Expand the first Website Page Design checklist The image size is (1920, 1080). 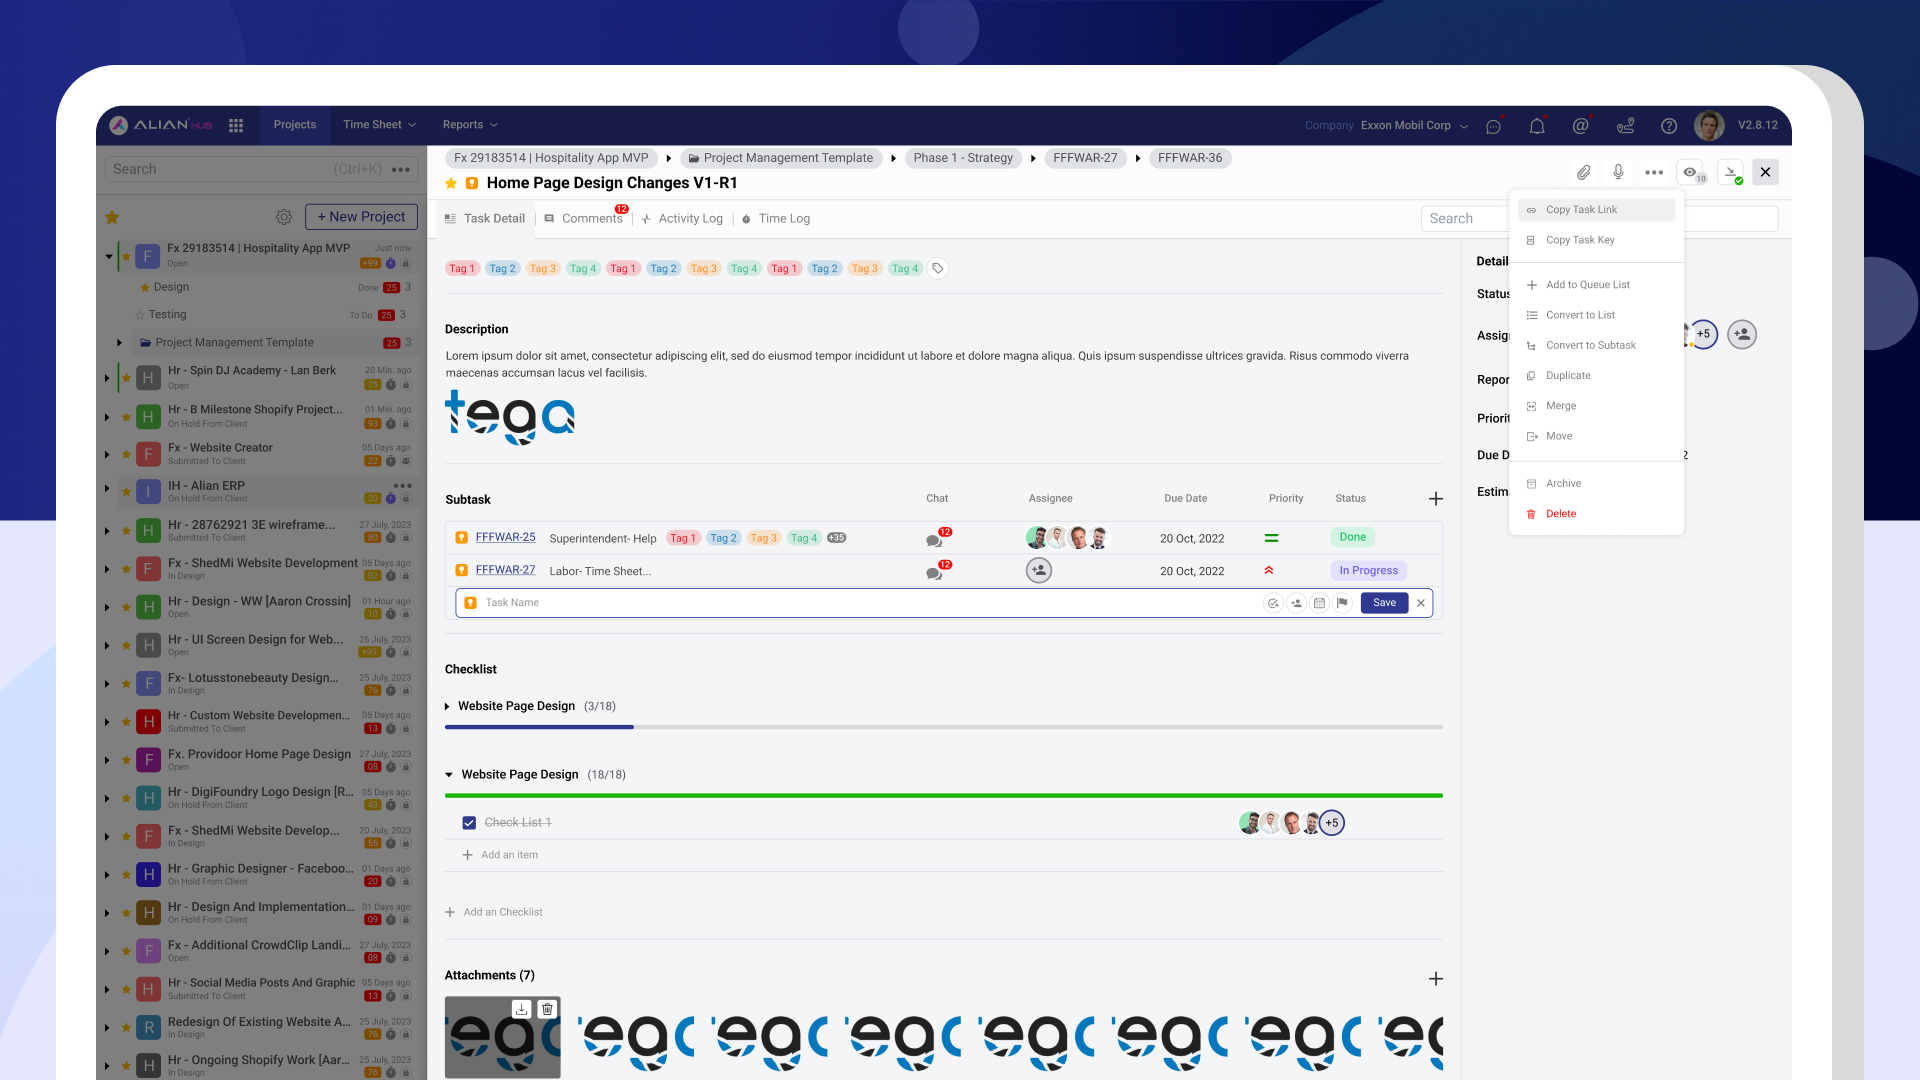pos(447,707)
